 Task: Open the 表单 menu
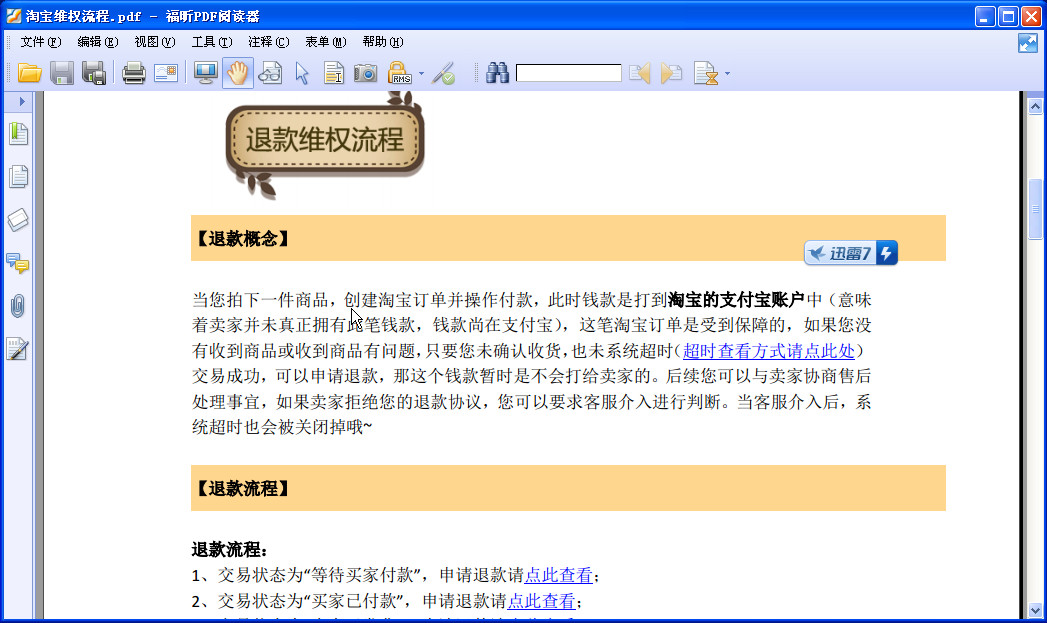[x=326, y=42]
